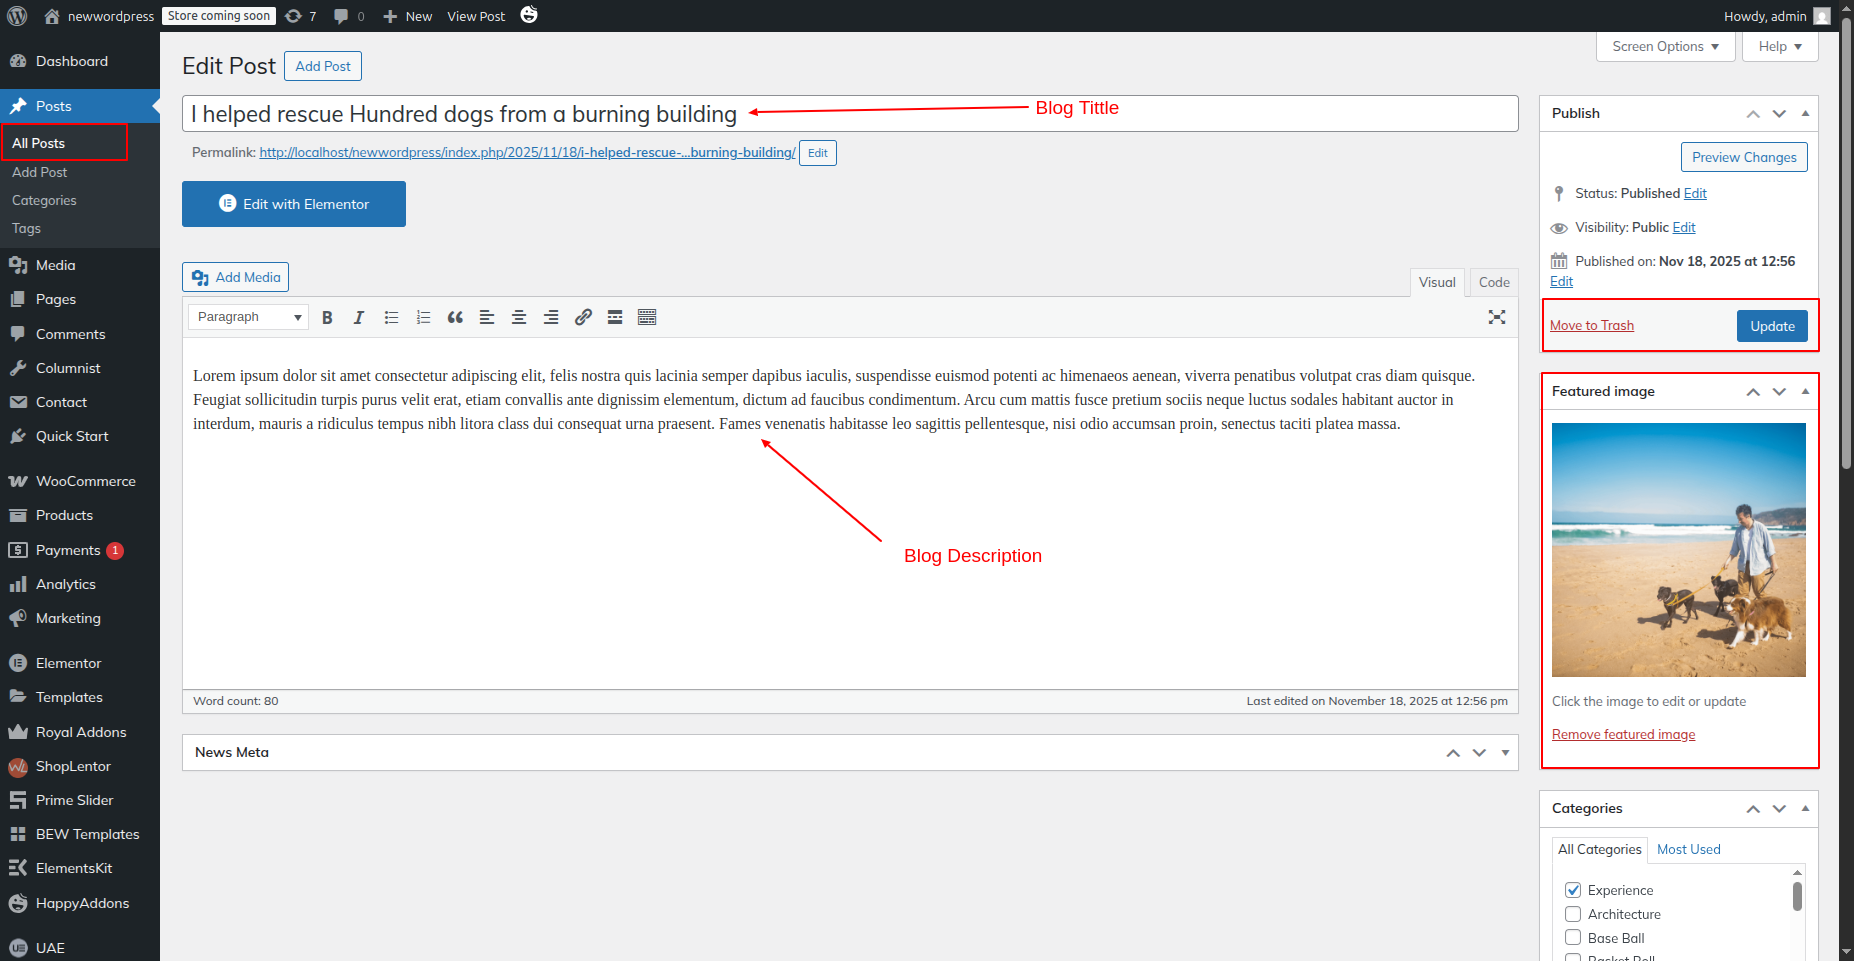Toggle bold formatting in editor toolbar
Image resolution: width=1854 pixels, height=961 pixels.
(327, 317)
